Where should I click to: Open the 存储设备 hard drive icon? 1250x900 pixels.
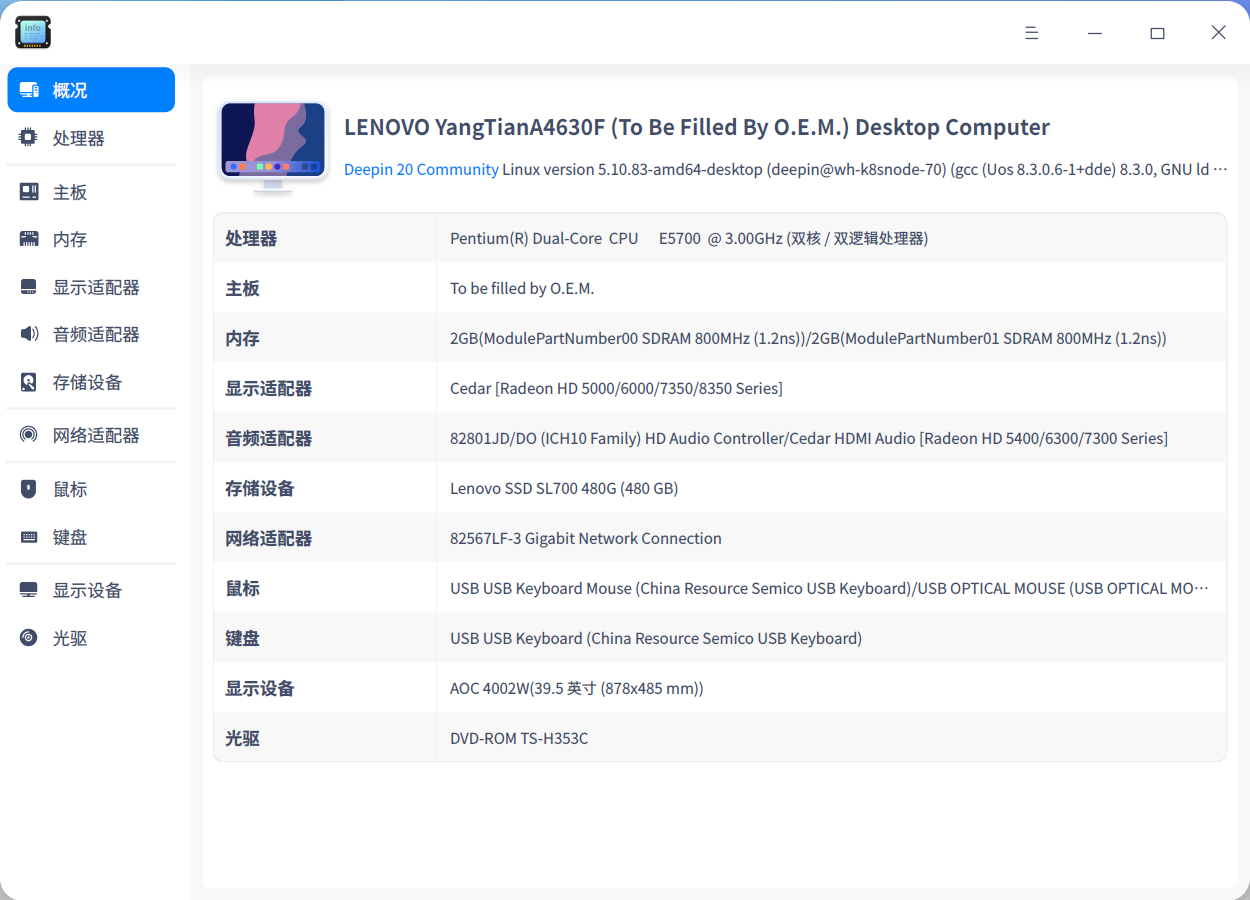(x=27, y=381)
